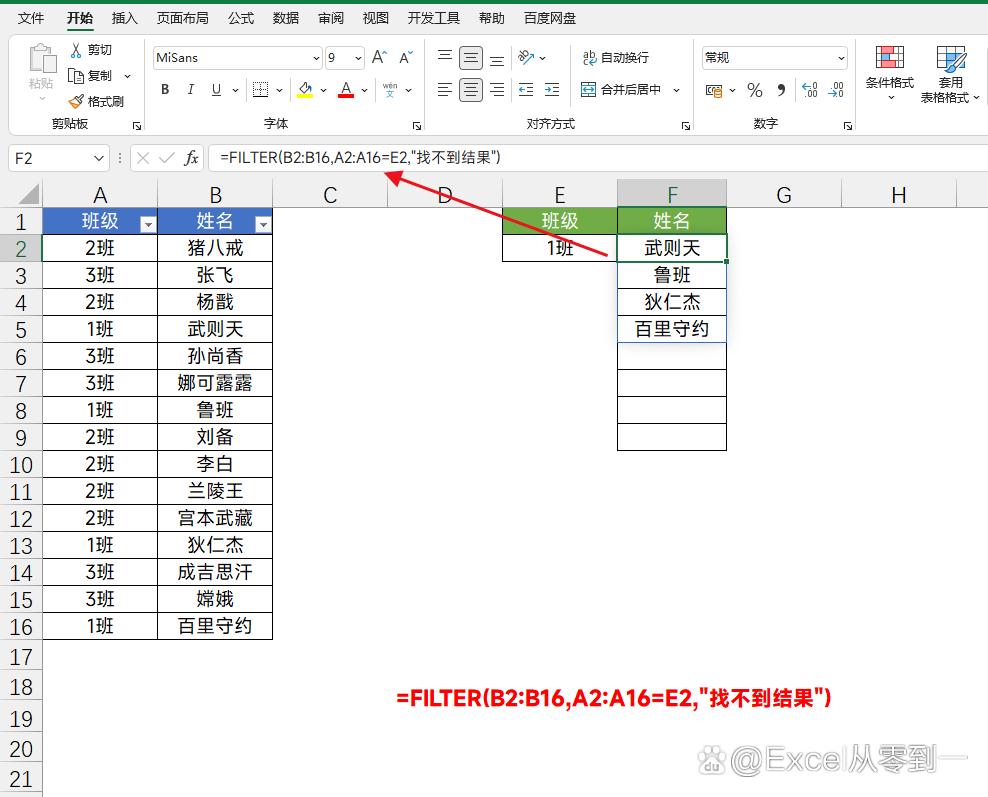Toggle align text left
Image resolution: width=988 pixels, height=797 pixels.
[445, 90]
